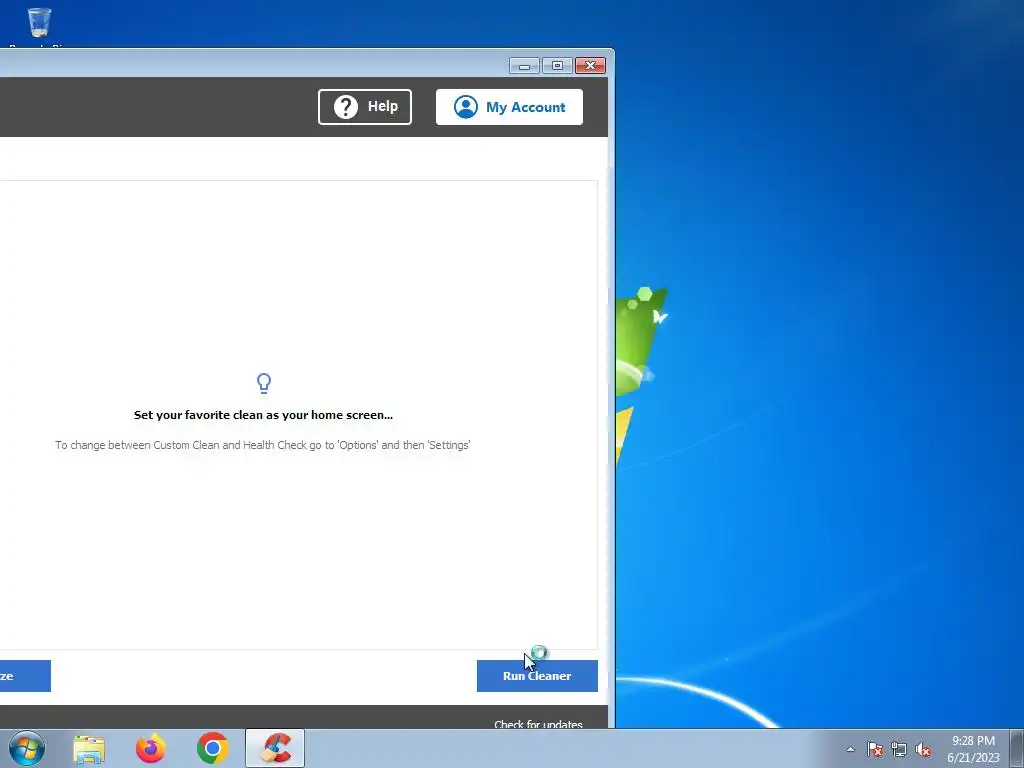Open My Account in CCleaner
The width and height of the screenshot is (1024, 768).
click(509, 106)
